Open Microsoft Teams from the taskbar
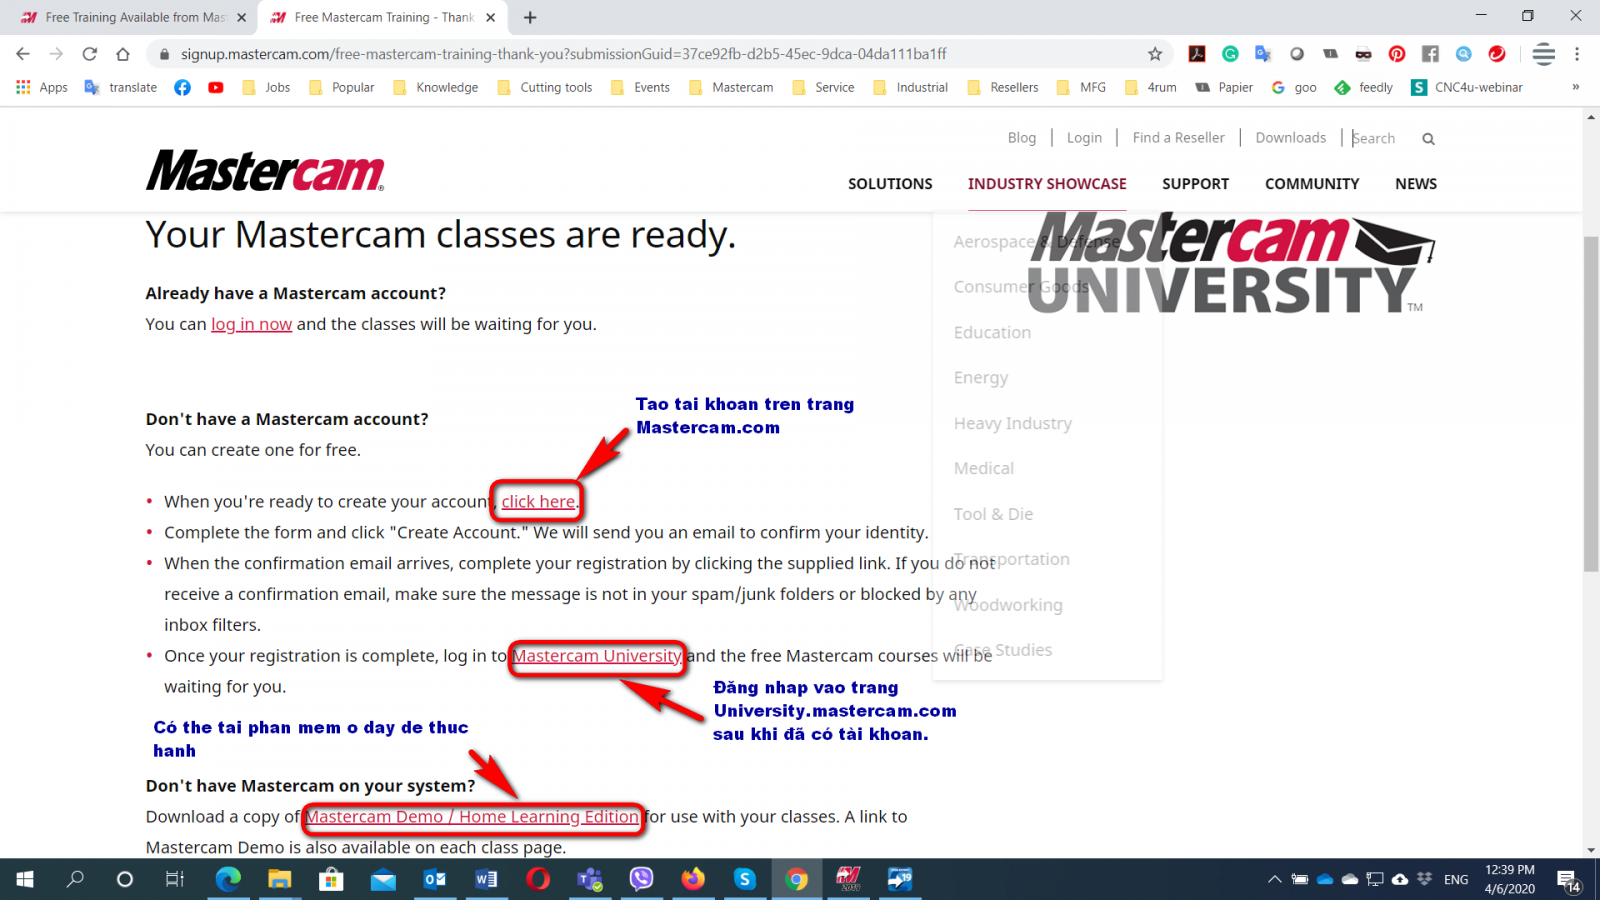Viewport: 1600px width, 900px height. (x=590, y=879)
